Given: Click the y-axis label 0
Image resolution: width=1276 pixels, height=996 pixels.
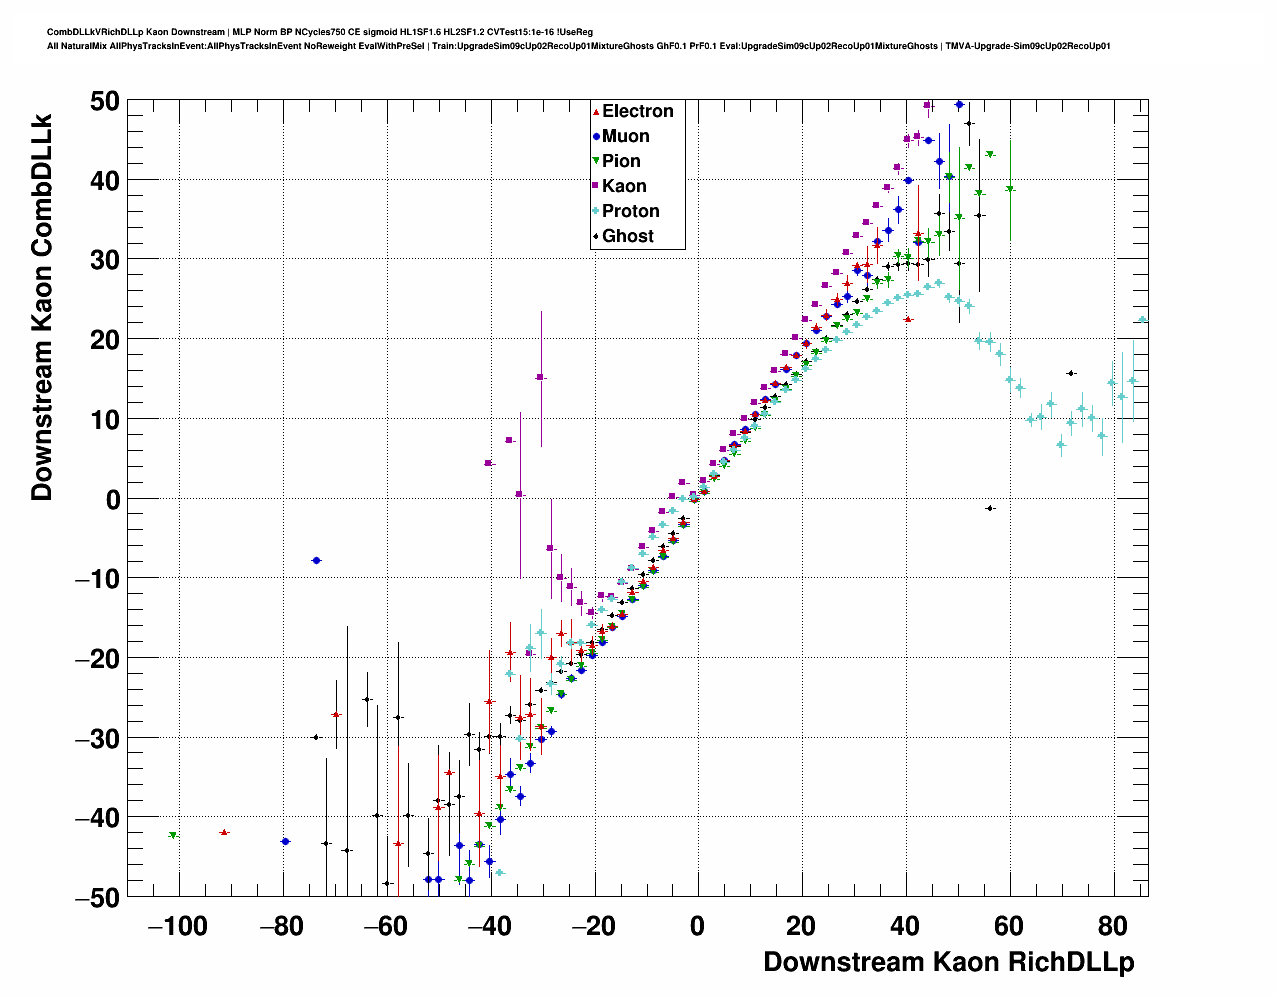Looking at the screenshot, I should coord(112,499).
